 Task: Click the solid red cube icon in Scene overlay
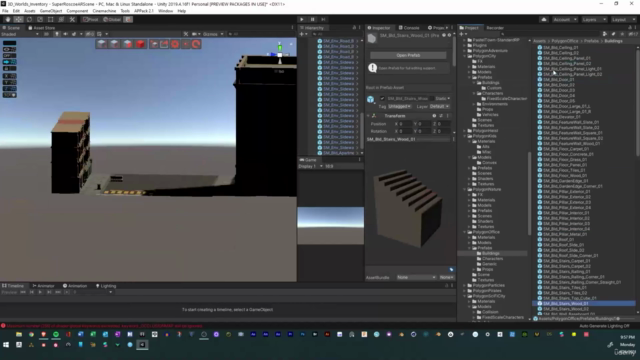coord(140,44)
